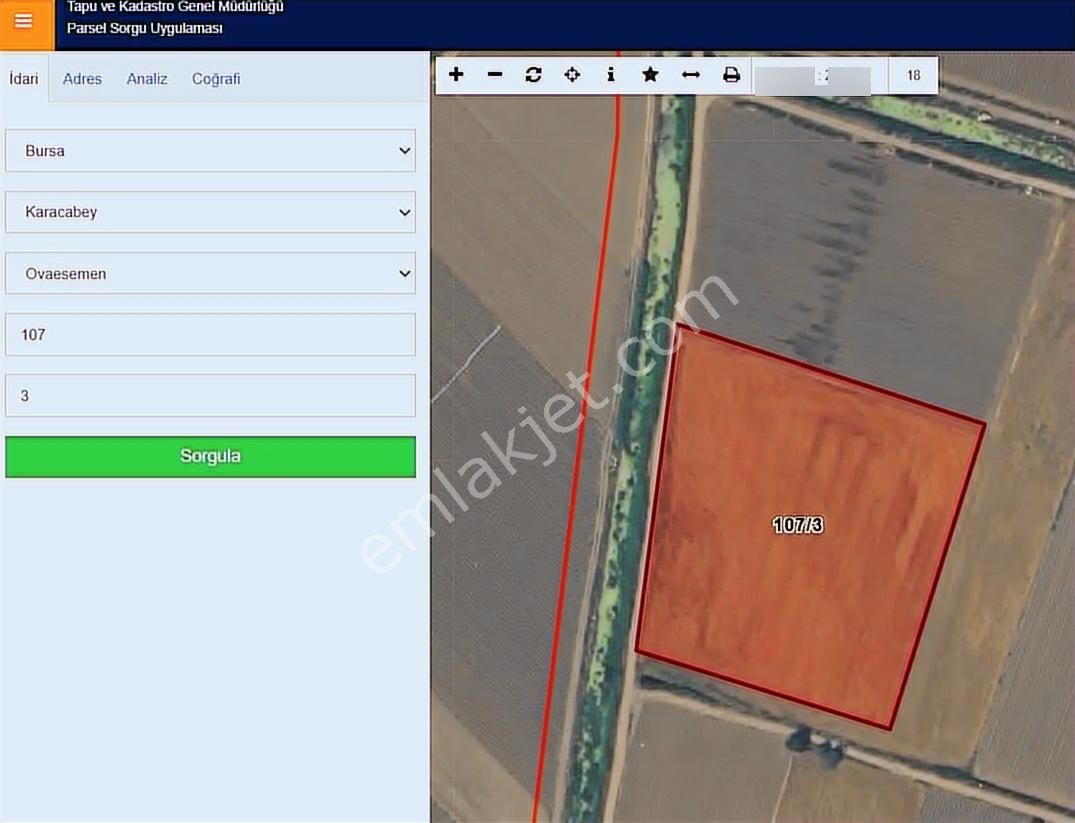Click the info icon in map toolbar
The width and height of the screenshot is (1075, 823).
click(611, 75)
